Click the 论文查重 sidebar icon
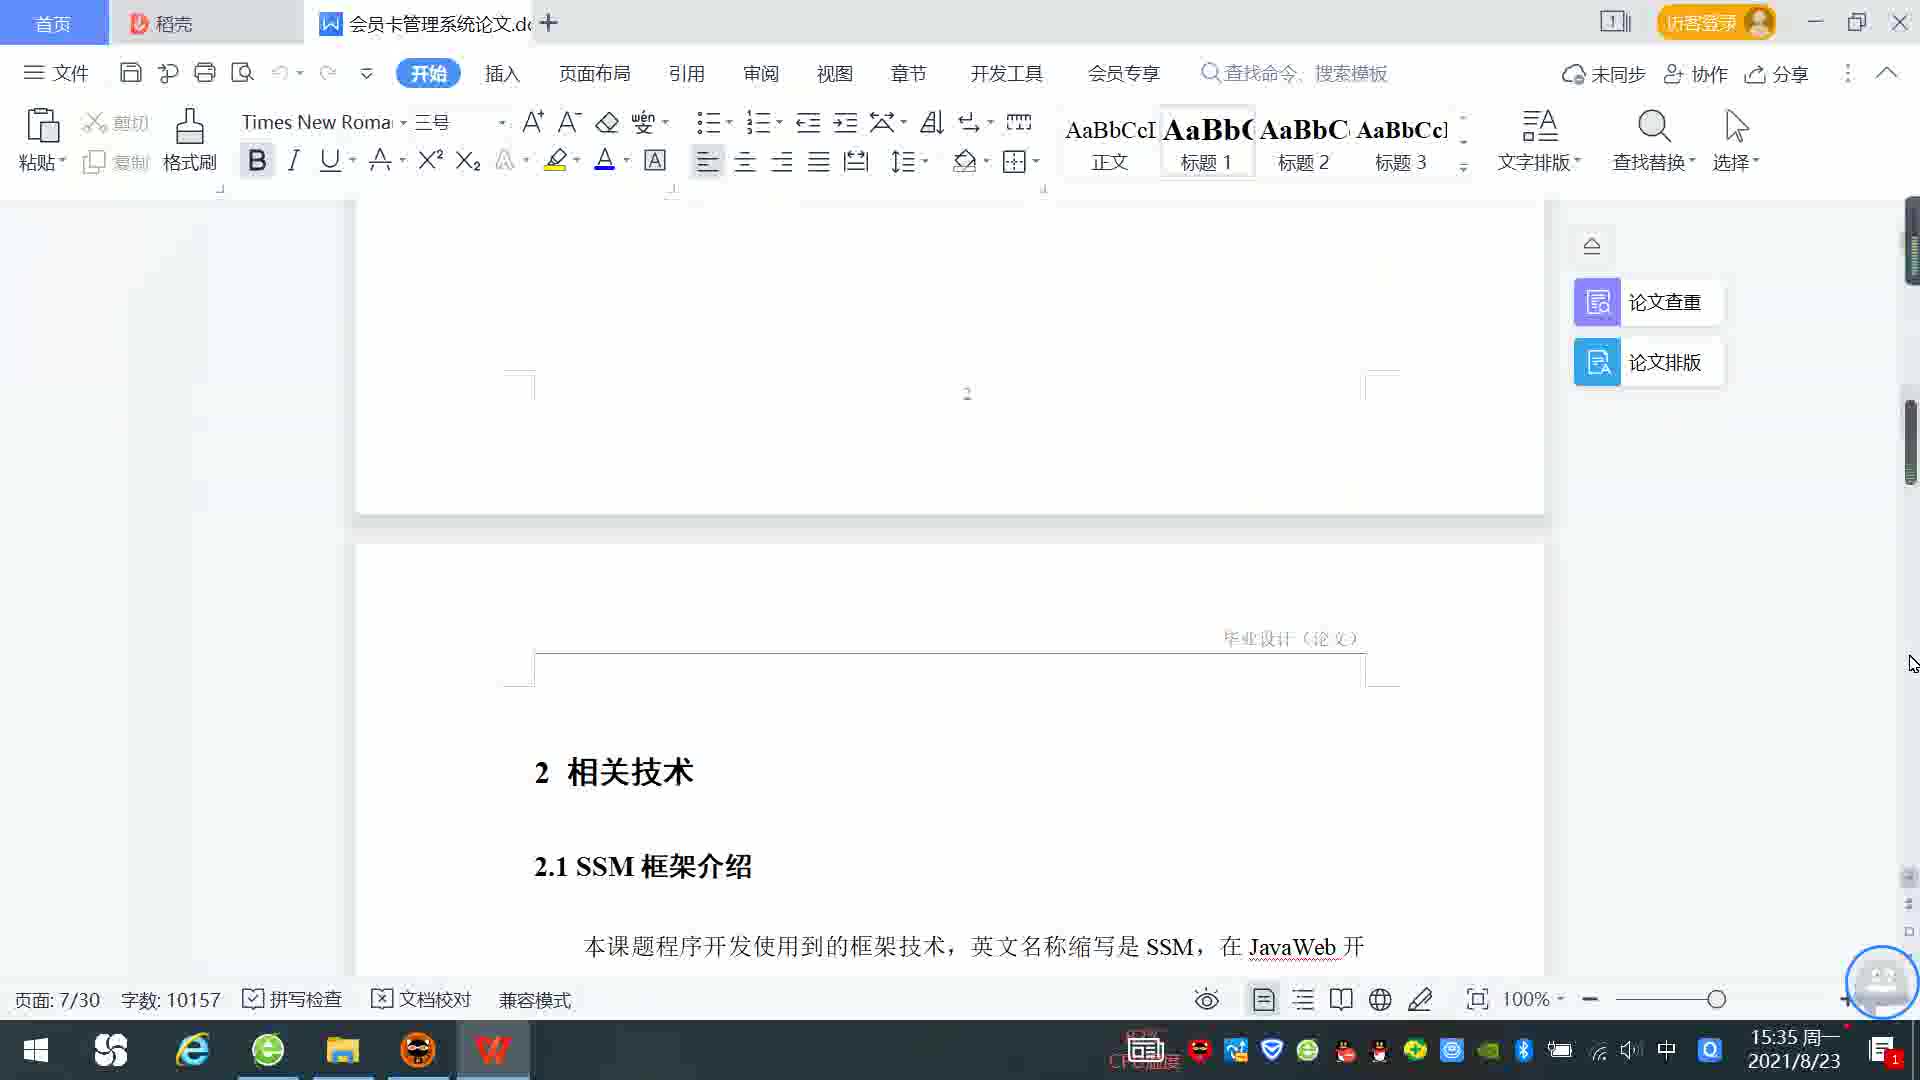This screenshot has height=1080, width=1920. [x=1597, y=302]
